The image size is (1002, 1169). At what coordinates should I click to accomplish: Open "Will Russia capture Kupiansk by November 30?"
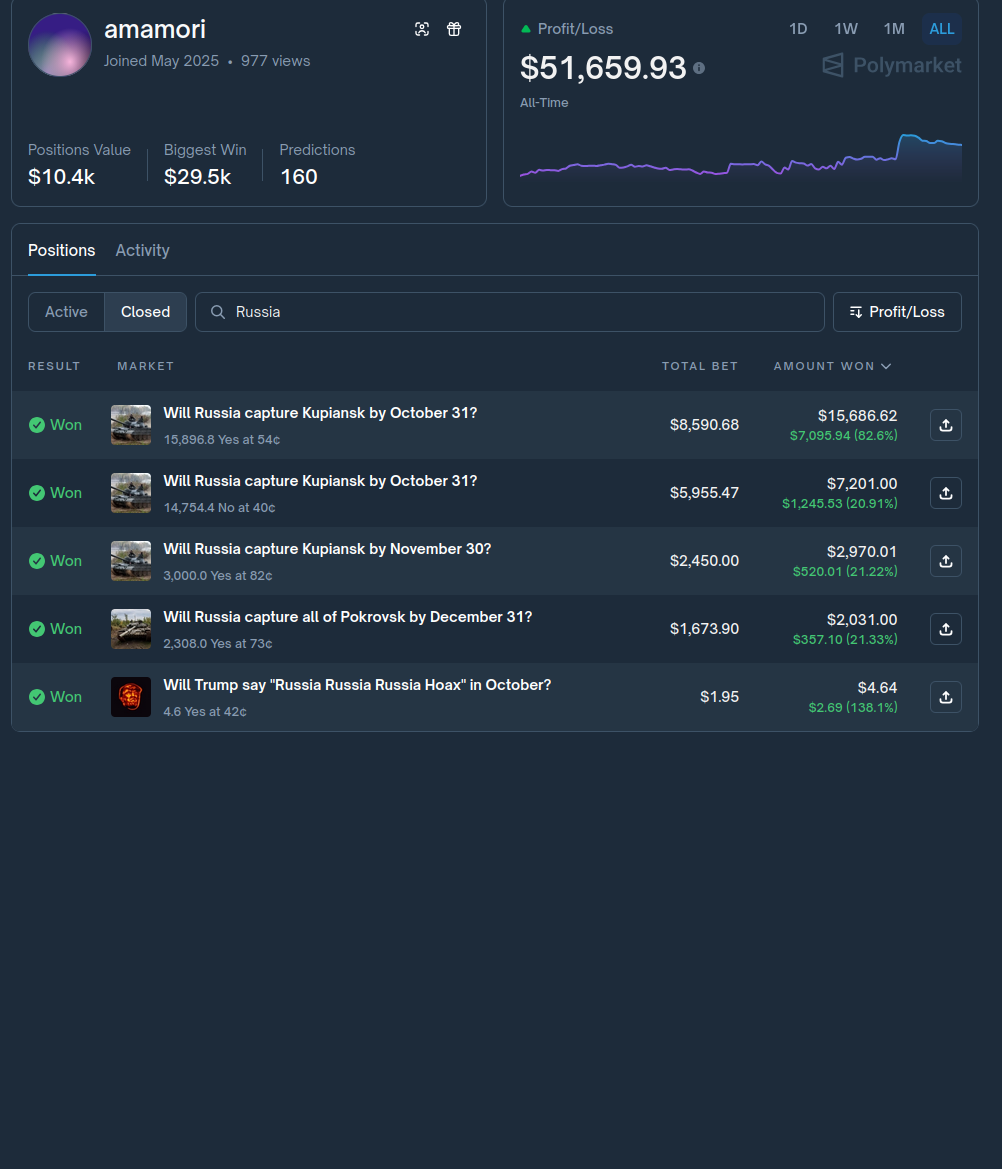click(327, 549)
